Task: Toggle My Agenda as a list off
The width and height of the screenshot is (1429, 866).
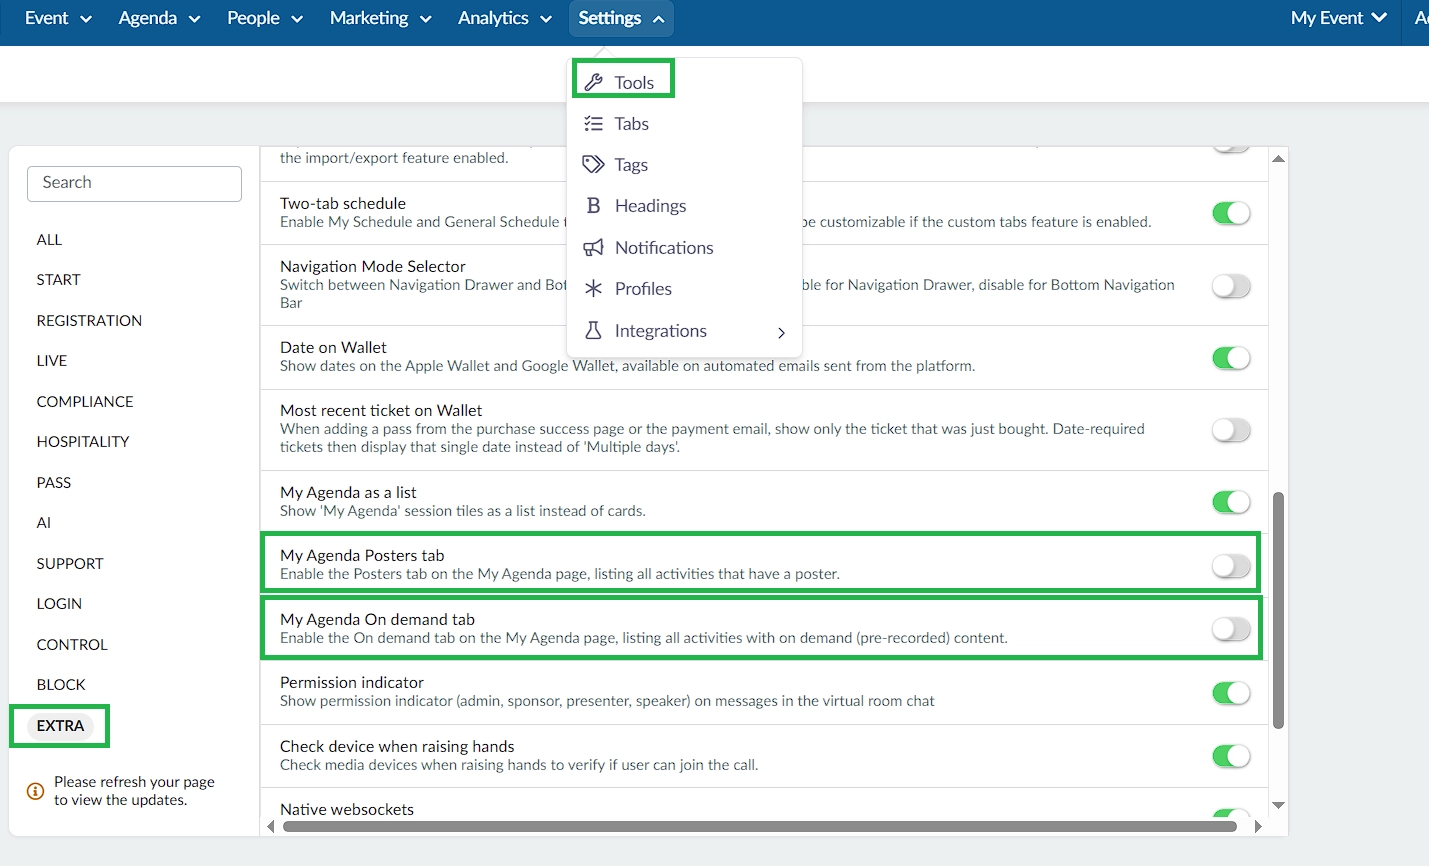Action: click(1231, 502)
